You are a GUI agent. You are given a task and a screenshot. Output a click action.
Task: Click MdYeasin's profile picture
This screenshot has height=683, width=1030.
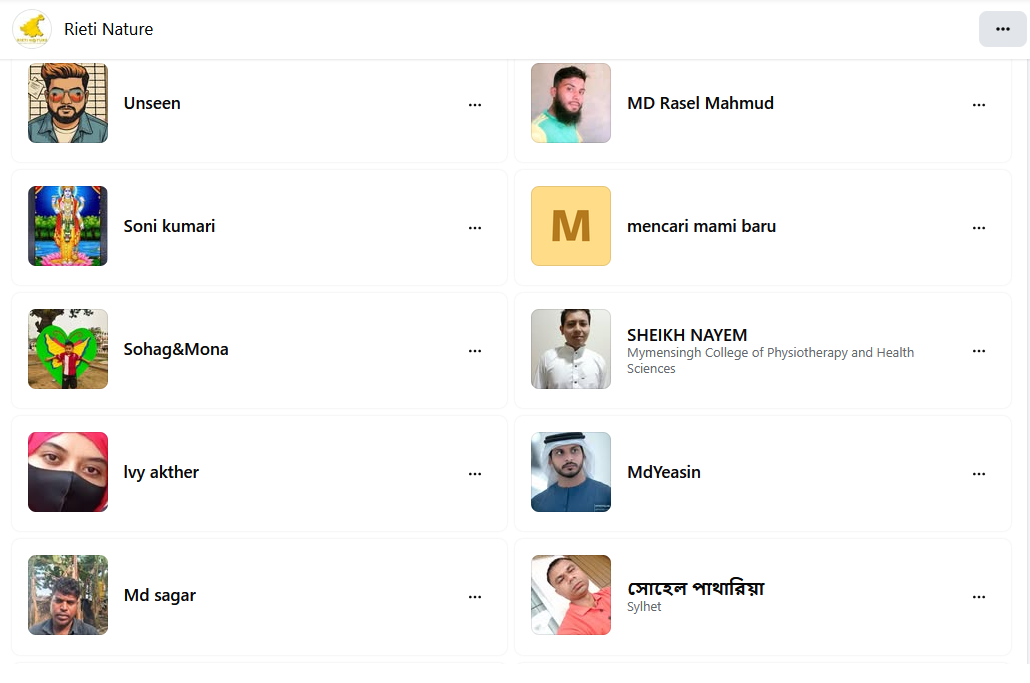tap(571, 472)
